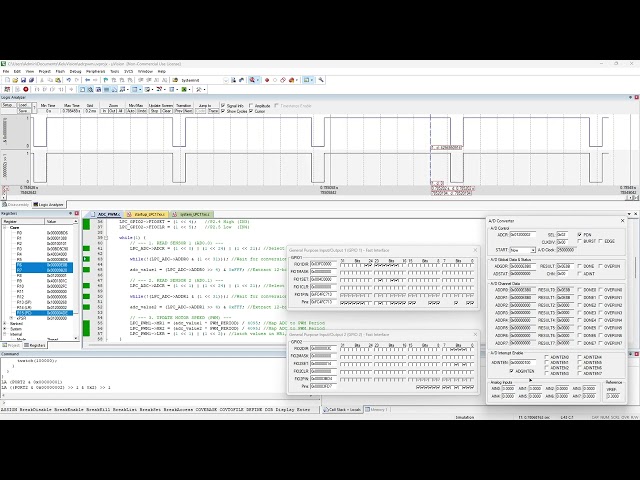Click the red Stop execution icon
Viewport: 640px width, 480px height.
tap(25, 89)
